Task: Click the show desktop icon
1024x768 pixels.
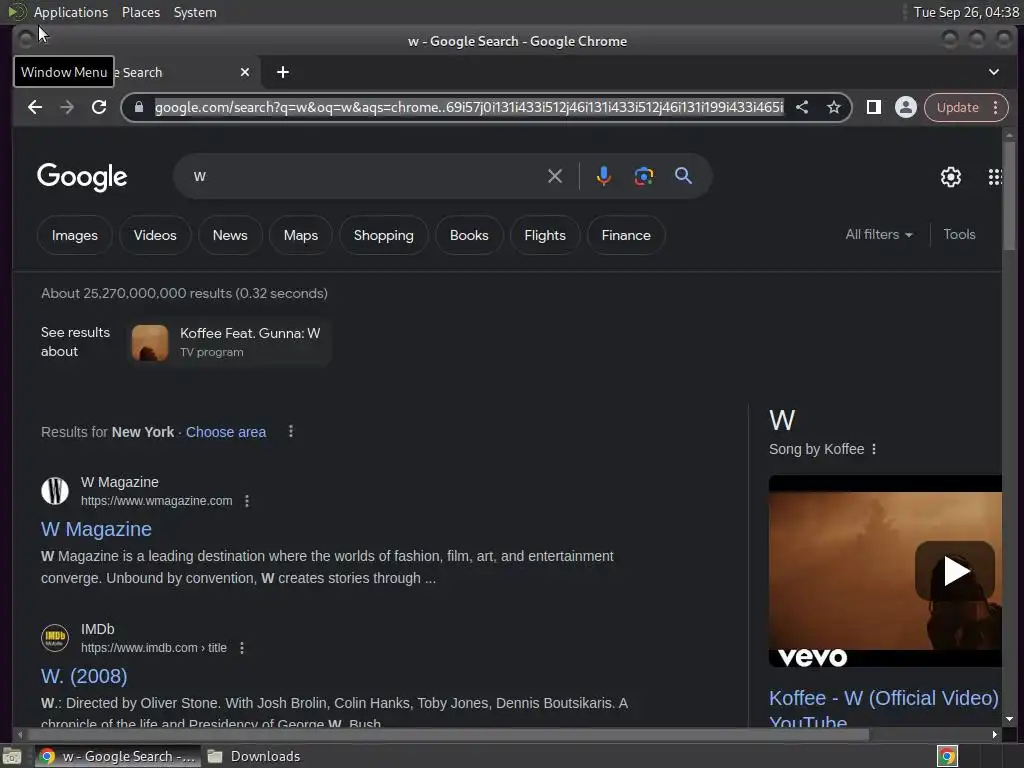Action: 12,756
